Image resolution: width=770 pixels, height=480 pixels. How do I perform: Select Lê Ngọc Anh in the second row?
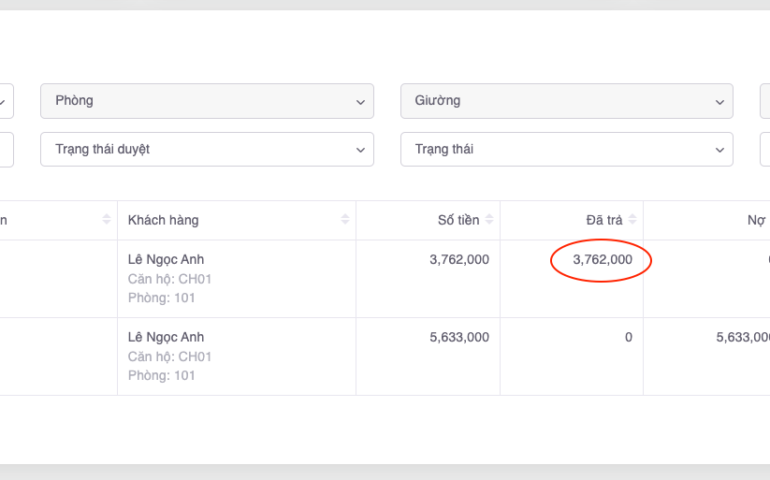point(166,337)
